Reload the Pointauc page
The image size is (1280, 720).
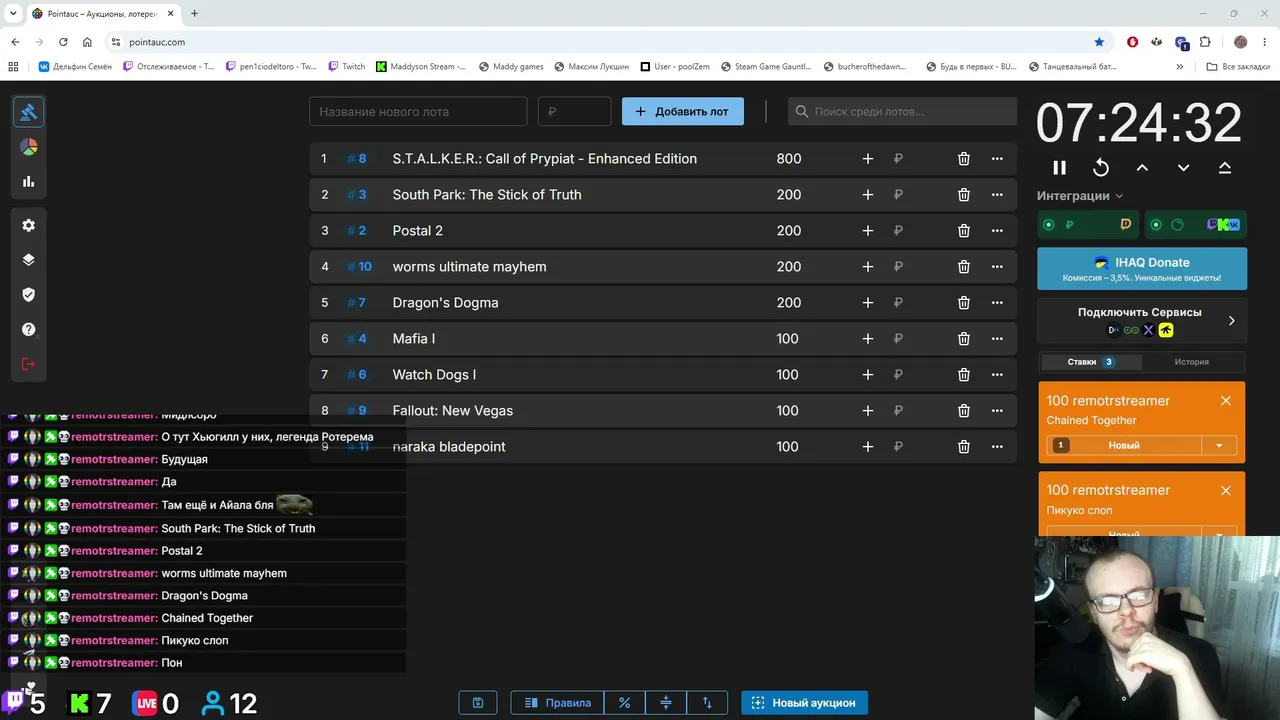click(x=63, y=42)
